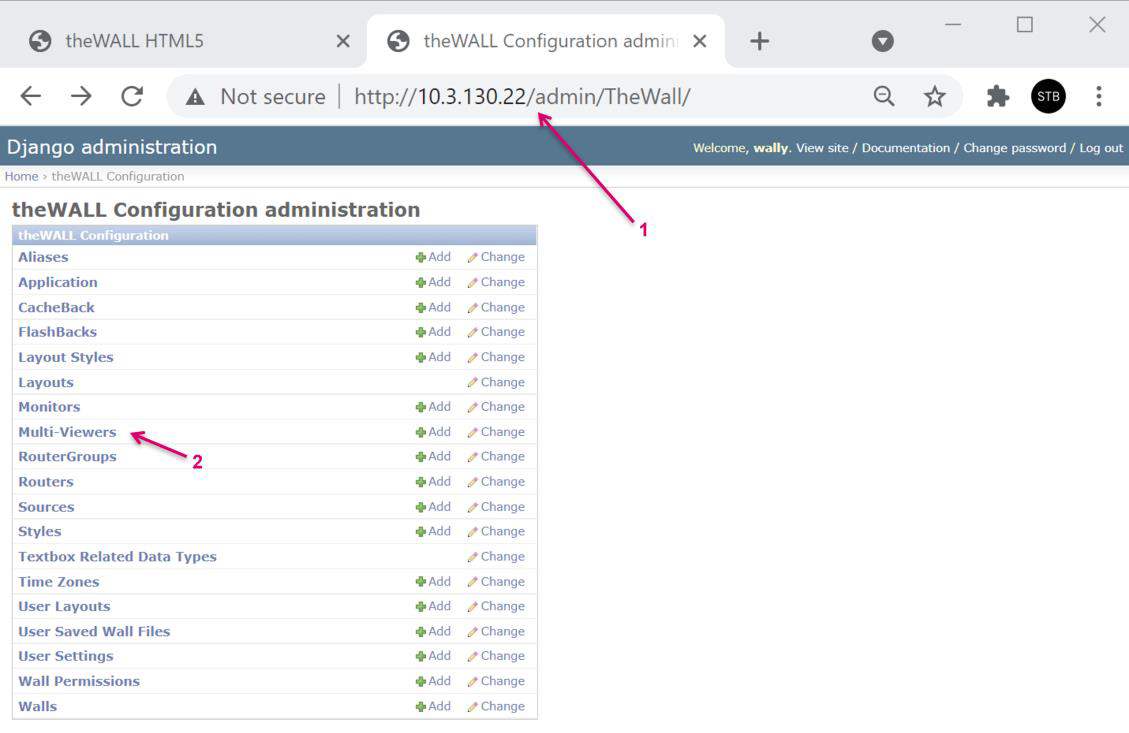Click Log out in the header

click(x=1101, y=148)
